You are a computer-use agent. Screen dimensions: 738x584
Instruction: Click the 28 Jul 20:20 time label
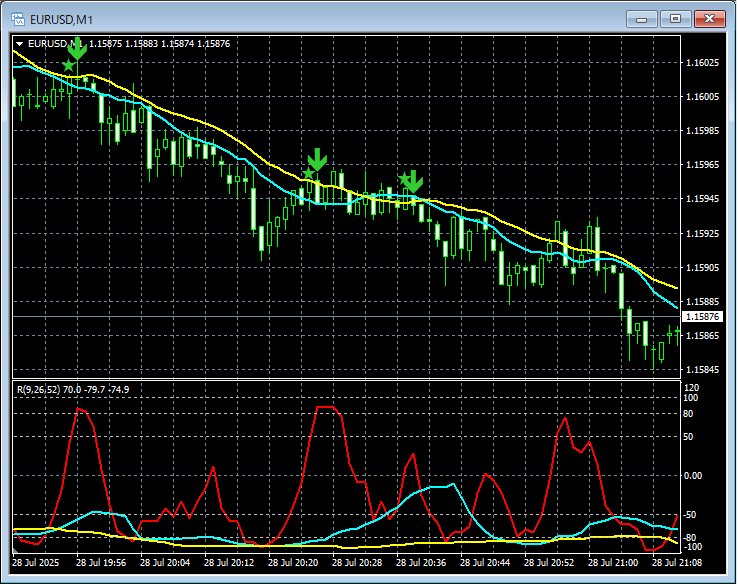pos(293,563)
